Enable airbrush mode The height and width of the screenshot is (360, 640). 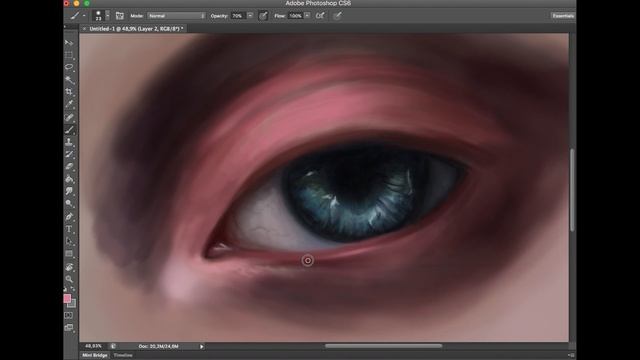pyautogui.click(x=320, y=16)
